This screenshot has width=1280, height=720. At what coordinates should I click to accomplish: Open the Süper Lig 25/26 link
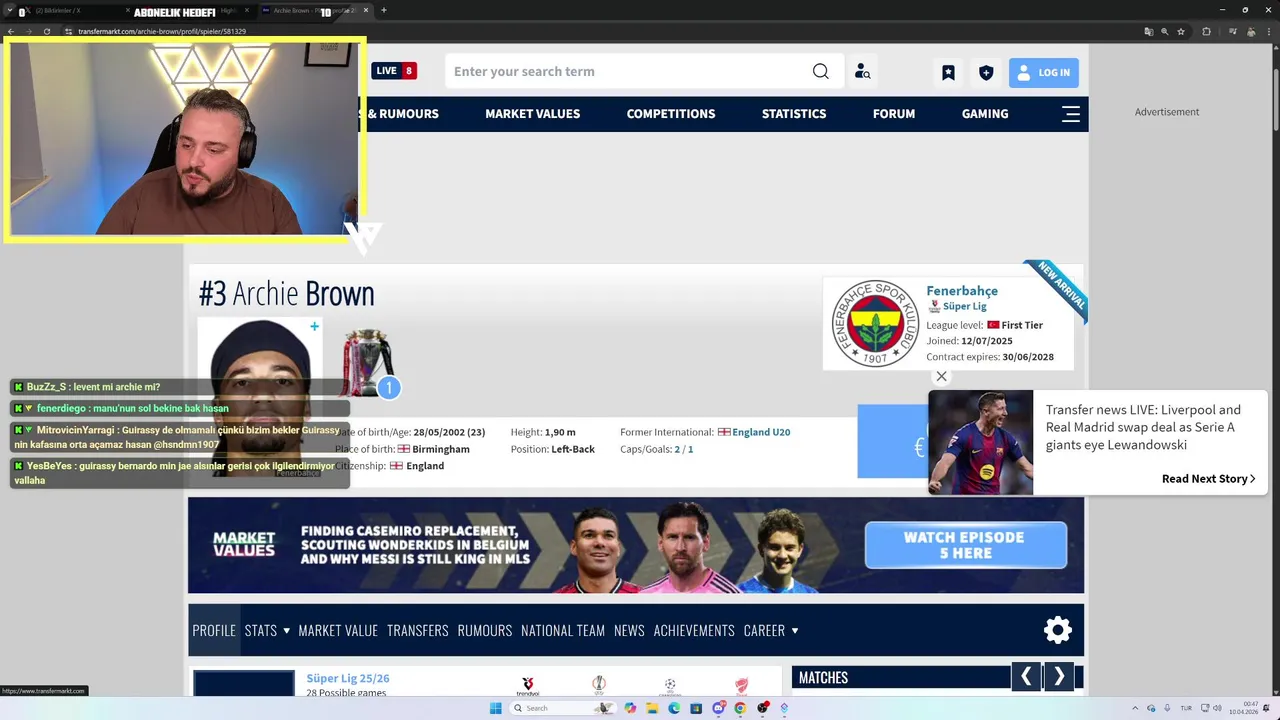(x=348, y=678)
